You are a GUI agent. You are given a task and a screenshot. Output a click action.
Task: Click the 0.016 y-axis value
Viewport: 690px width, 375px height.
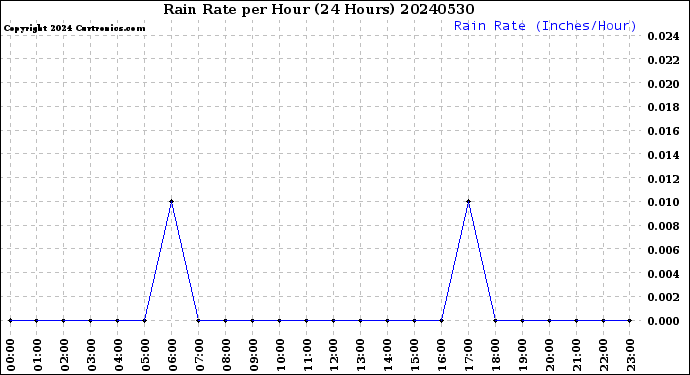click(663, 131)
